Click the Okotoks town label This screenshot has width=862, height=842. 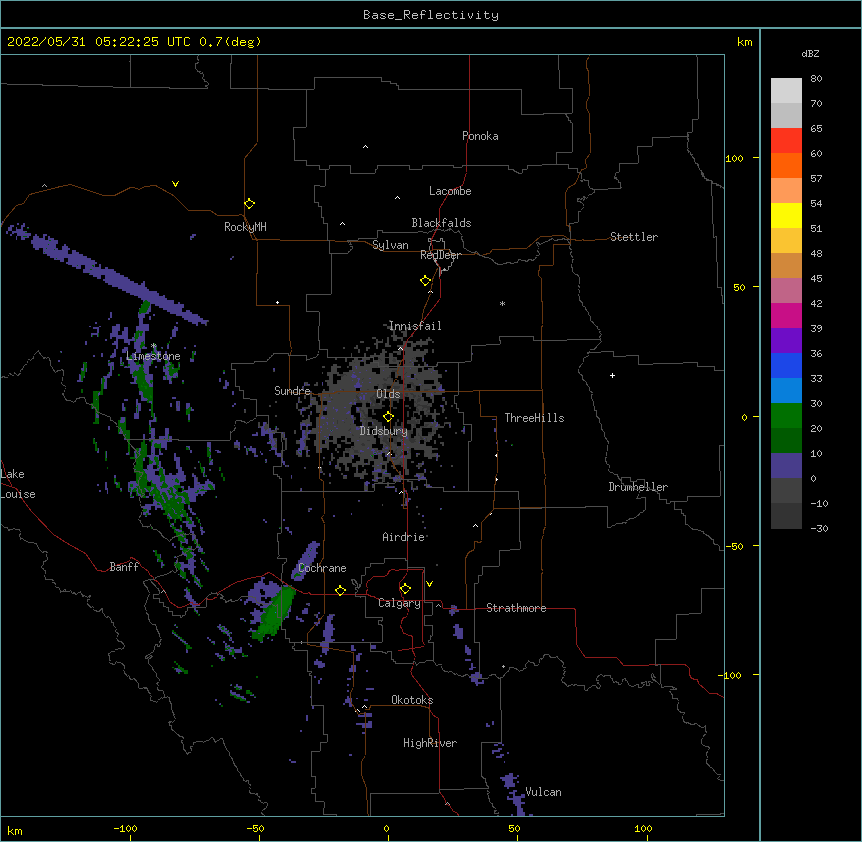[412, 700]
